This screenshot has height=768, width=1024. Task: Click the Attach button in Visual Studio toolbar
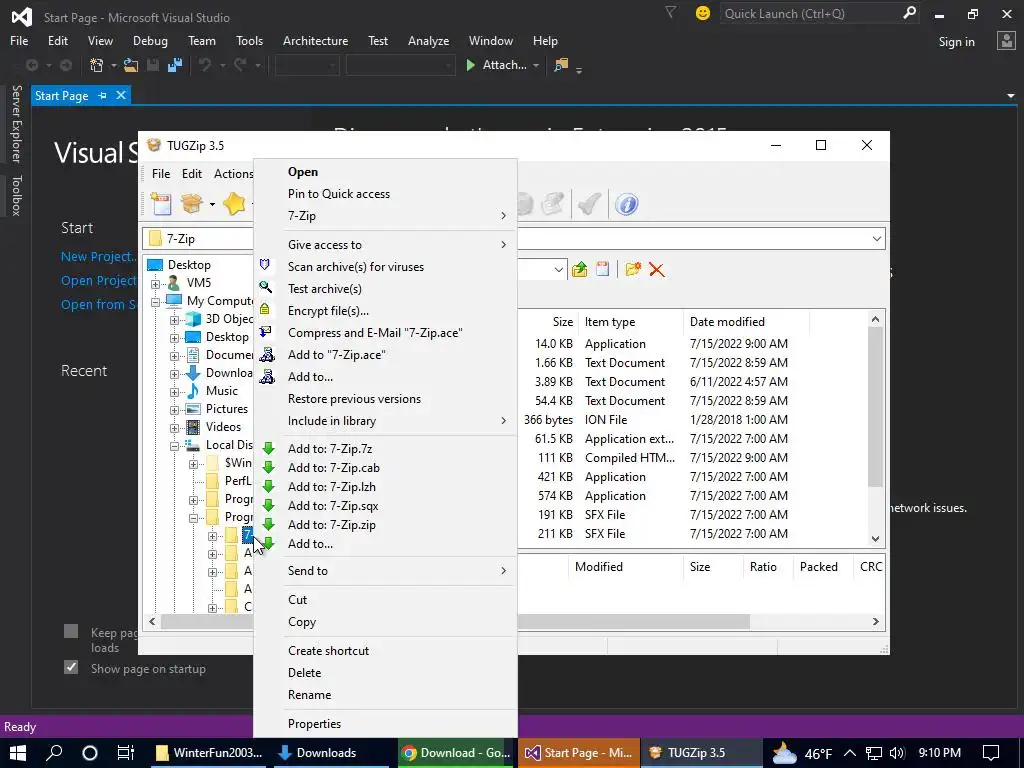pos(497,65)
